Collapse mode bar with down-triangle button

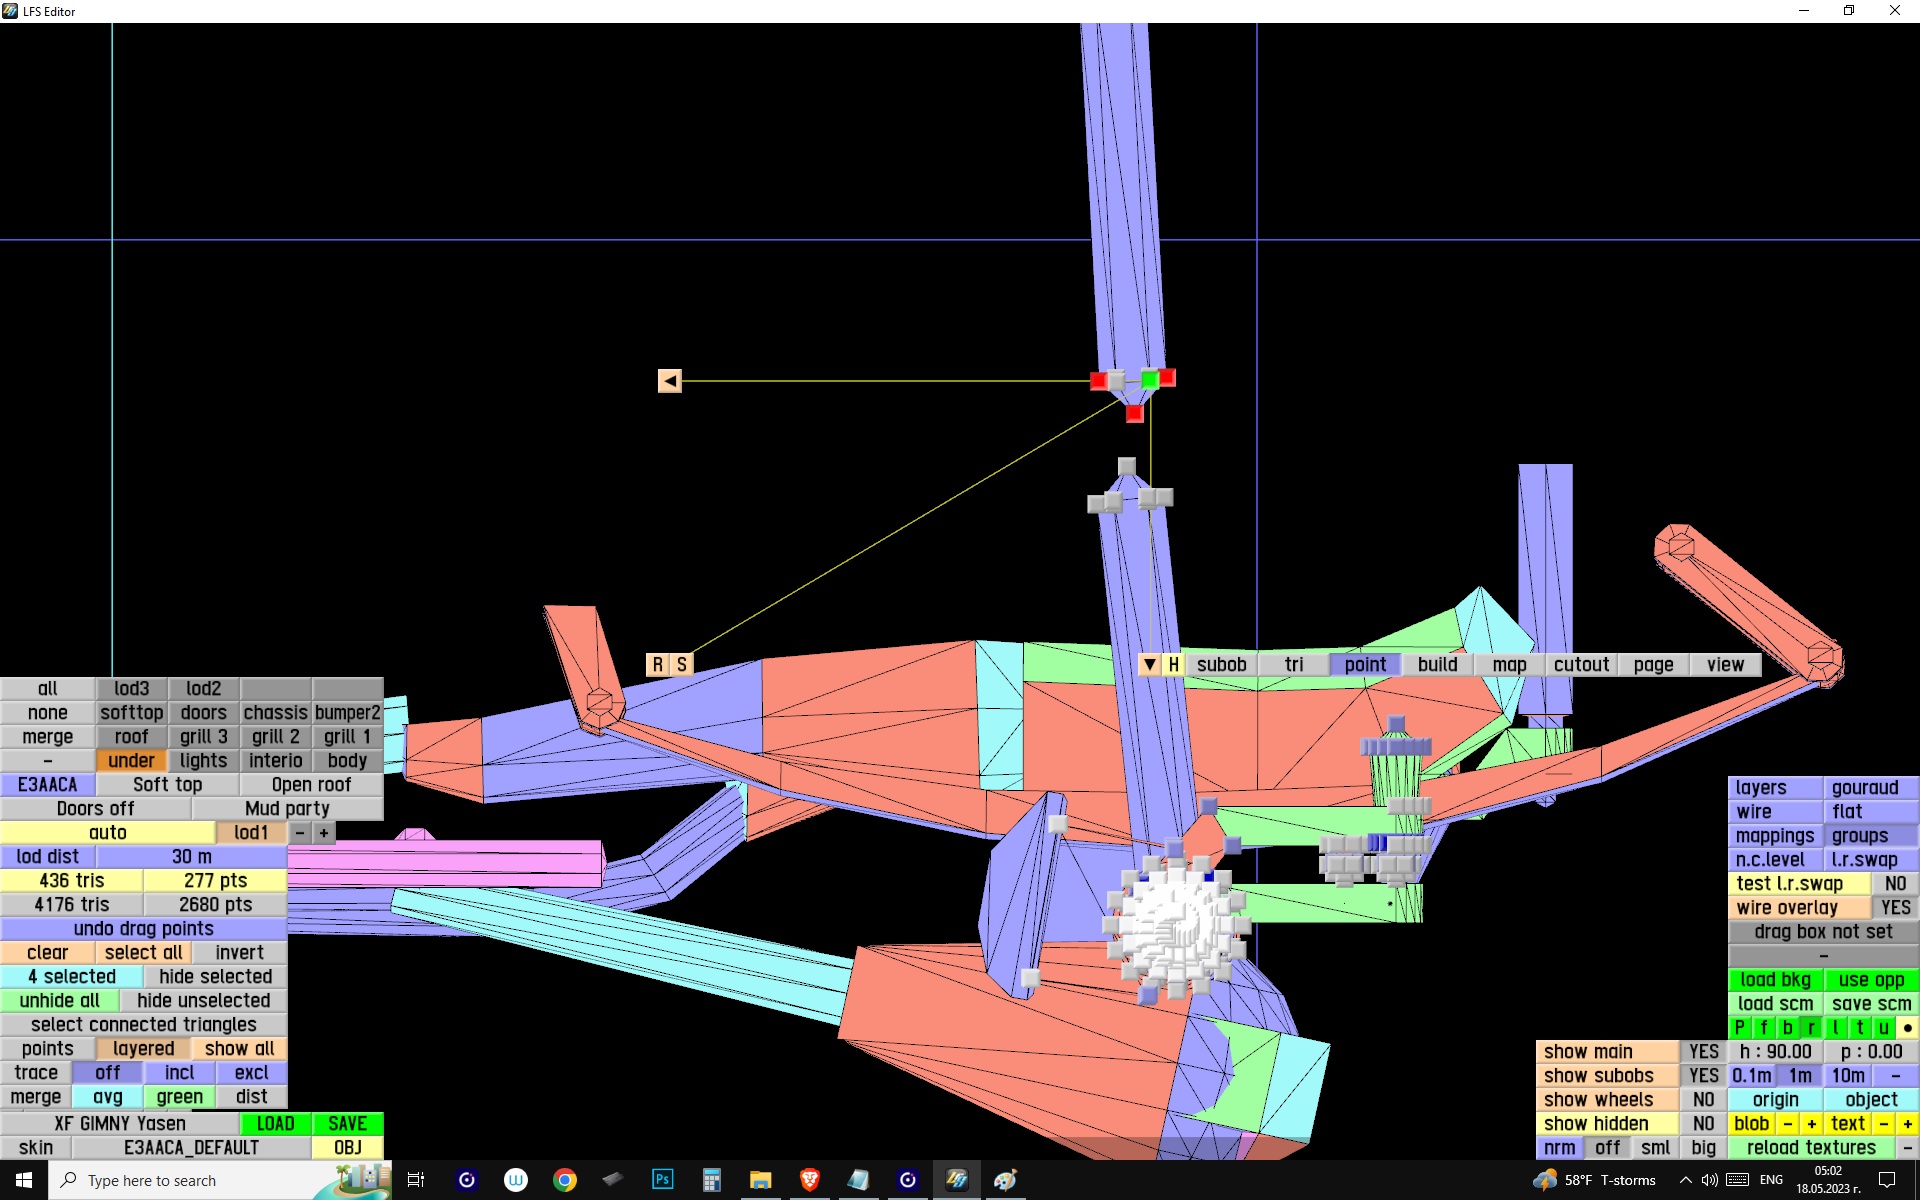(x=1149, y=665)
